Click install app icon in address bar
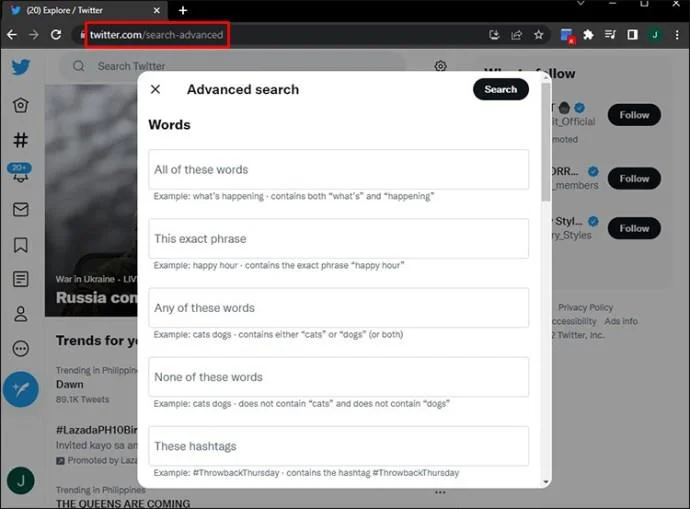Viewport: 690px width, 509px height. (495, 35)
